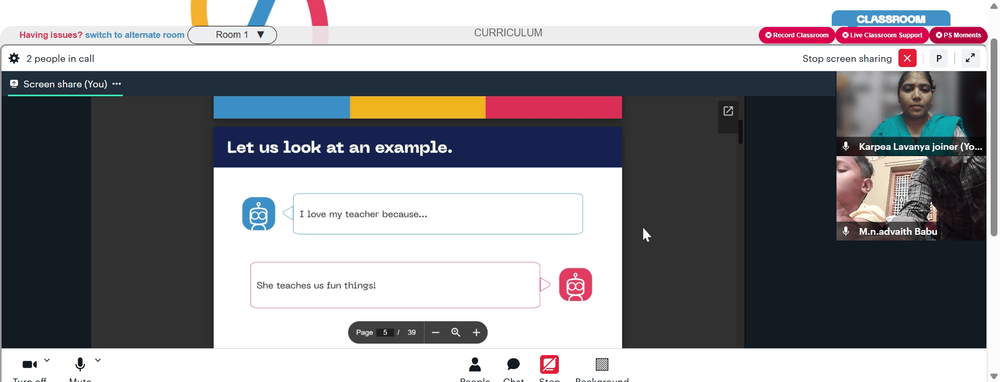Viewport: 1000px width, 382px height.
Task: Zoom in with plus icon in PDF toolbar
Action: coord(476,332)
